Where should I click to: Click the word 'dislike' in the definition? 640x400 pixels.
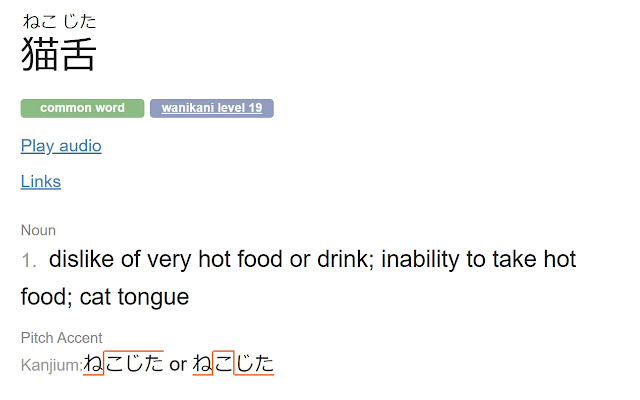point(81,259)
